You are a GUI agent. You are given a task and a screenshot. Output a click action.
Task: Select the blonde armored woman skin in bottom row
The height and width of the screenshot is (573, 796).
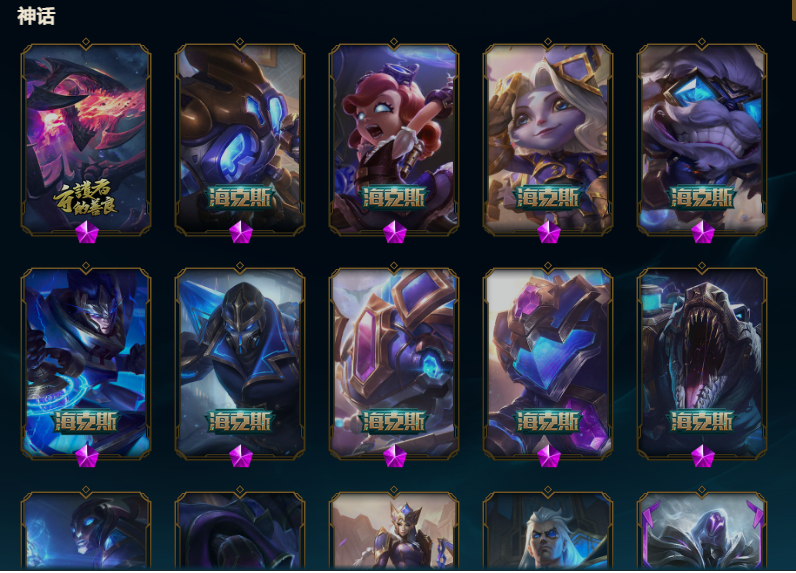pyautogui.click(x=394, y=528)
